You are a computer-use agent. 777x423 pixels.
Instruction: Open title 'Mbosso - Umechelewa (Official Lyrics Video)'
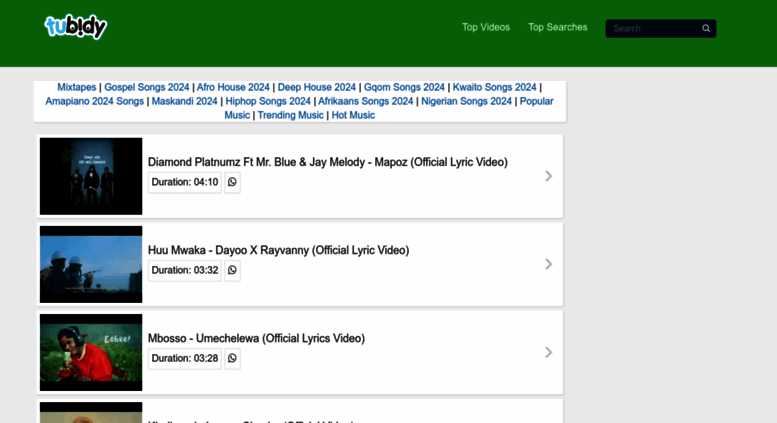[256, 338]
